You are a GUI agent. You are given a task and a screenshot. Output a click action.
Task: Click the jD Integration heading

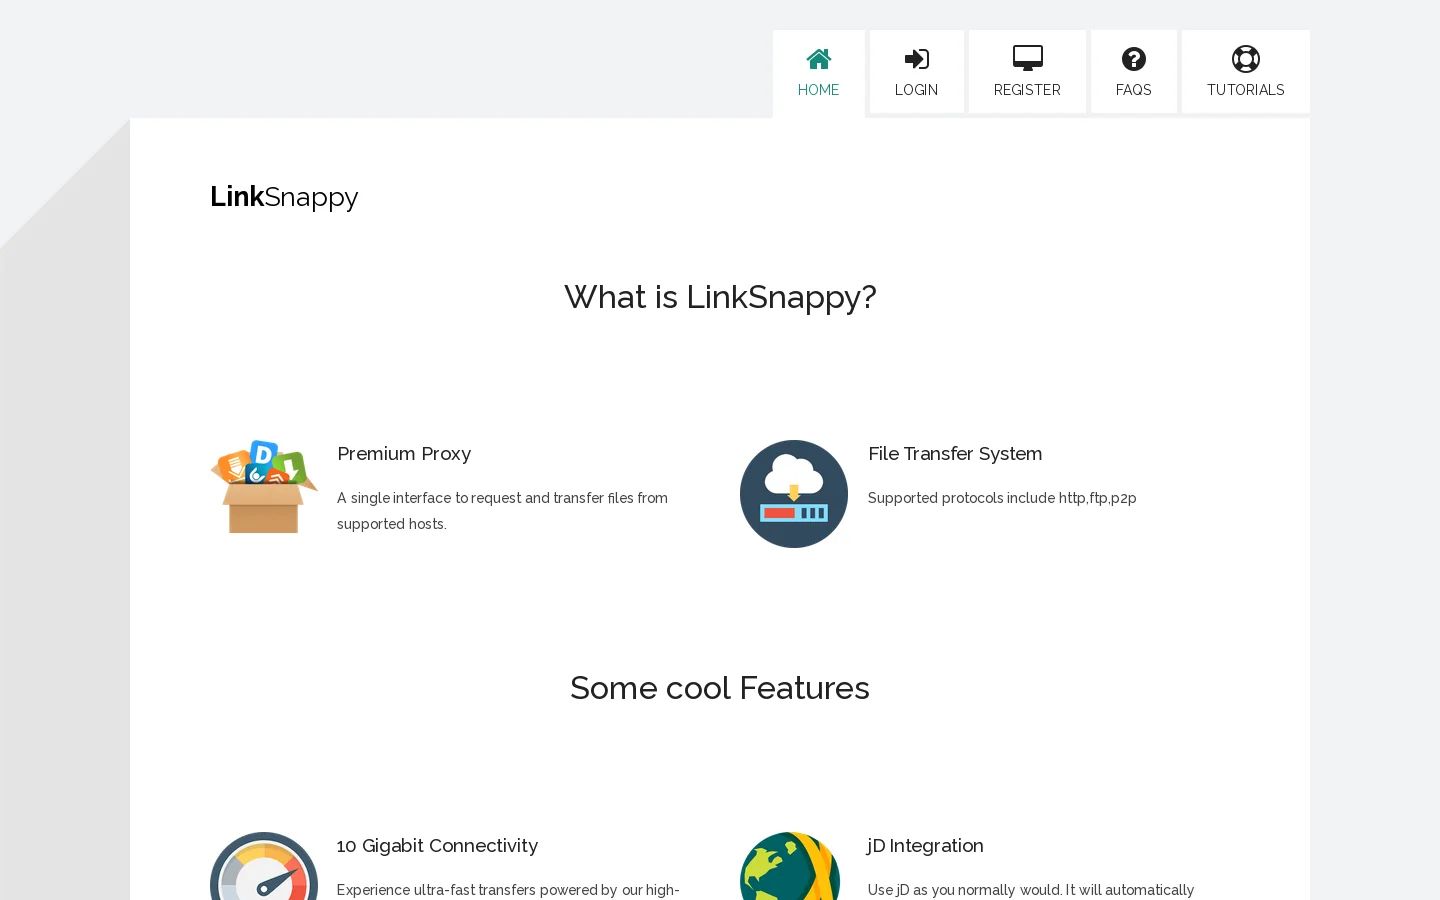point(925,846)
